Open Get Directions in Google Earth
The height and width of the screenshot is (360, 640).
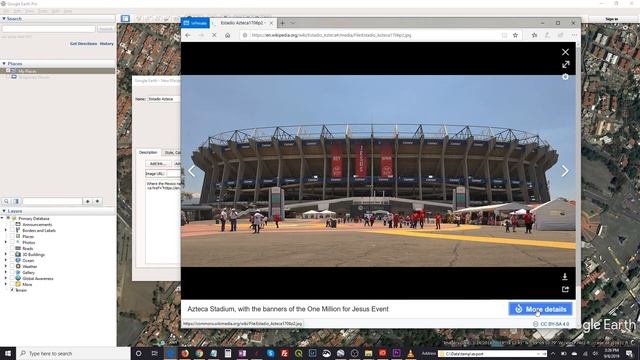click(x=83, y=44)
